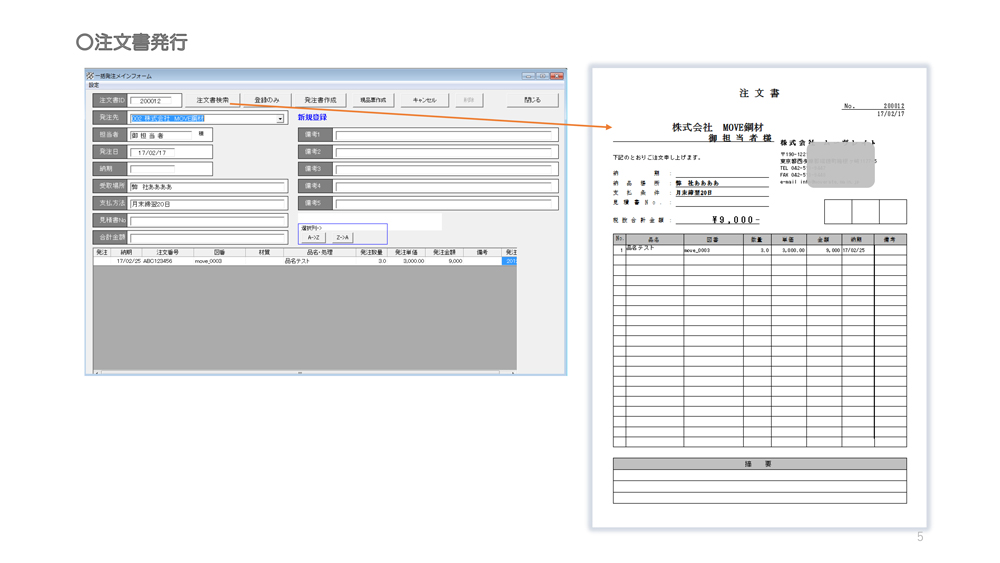The image size is (1000, 563).
Task: Click the 新規登録 status label
Action: pos(312,117)
